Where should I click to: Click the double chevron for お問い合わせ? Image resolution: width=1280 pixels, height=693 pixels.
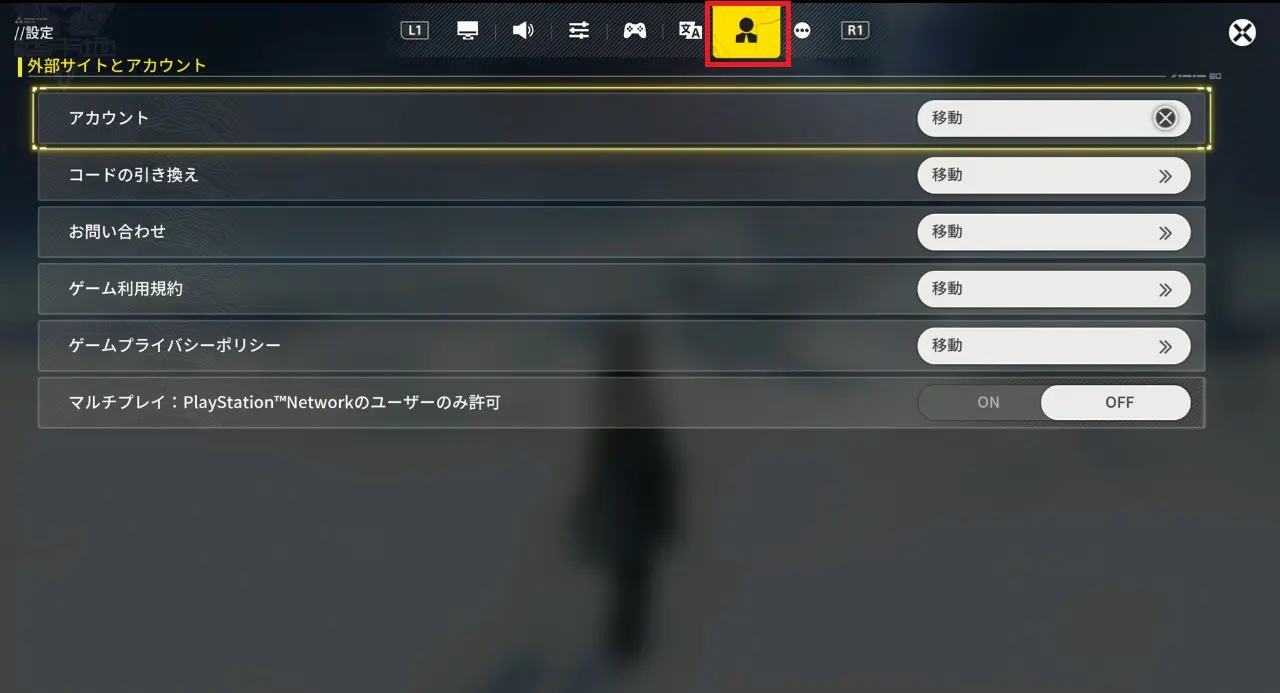pos(1165,232)
